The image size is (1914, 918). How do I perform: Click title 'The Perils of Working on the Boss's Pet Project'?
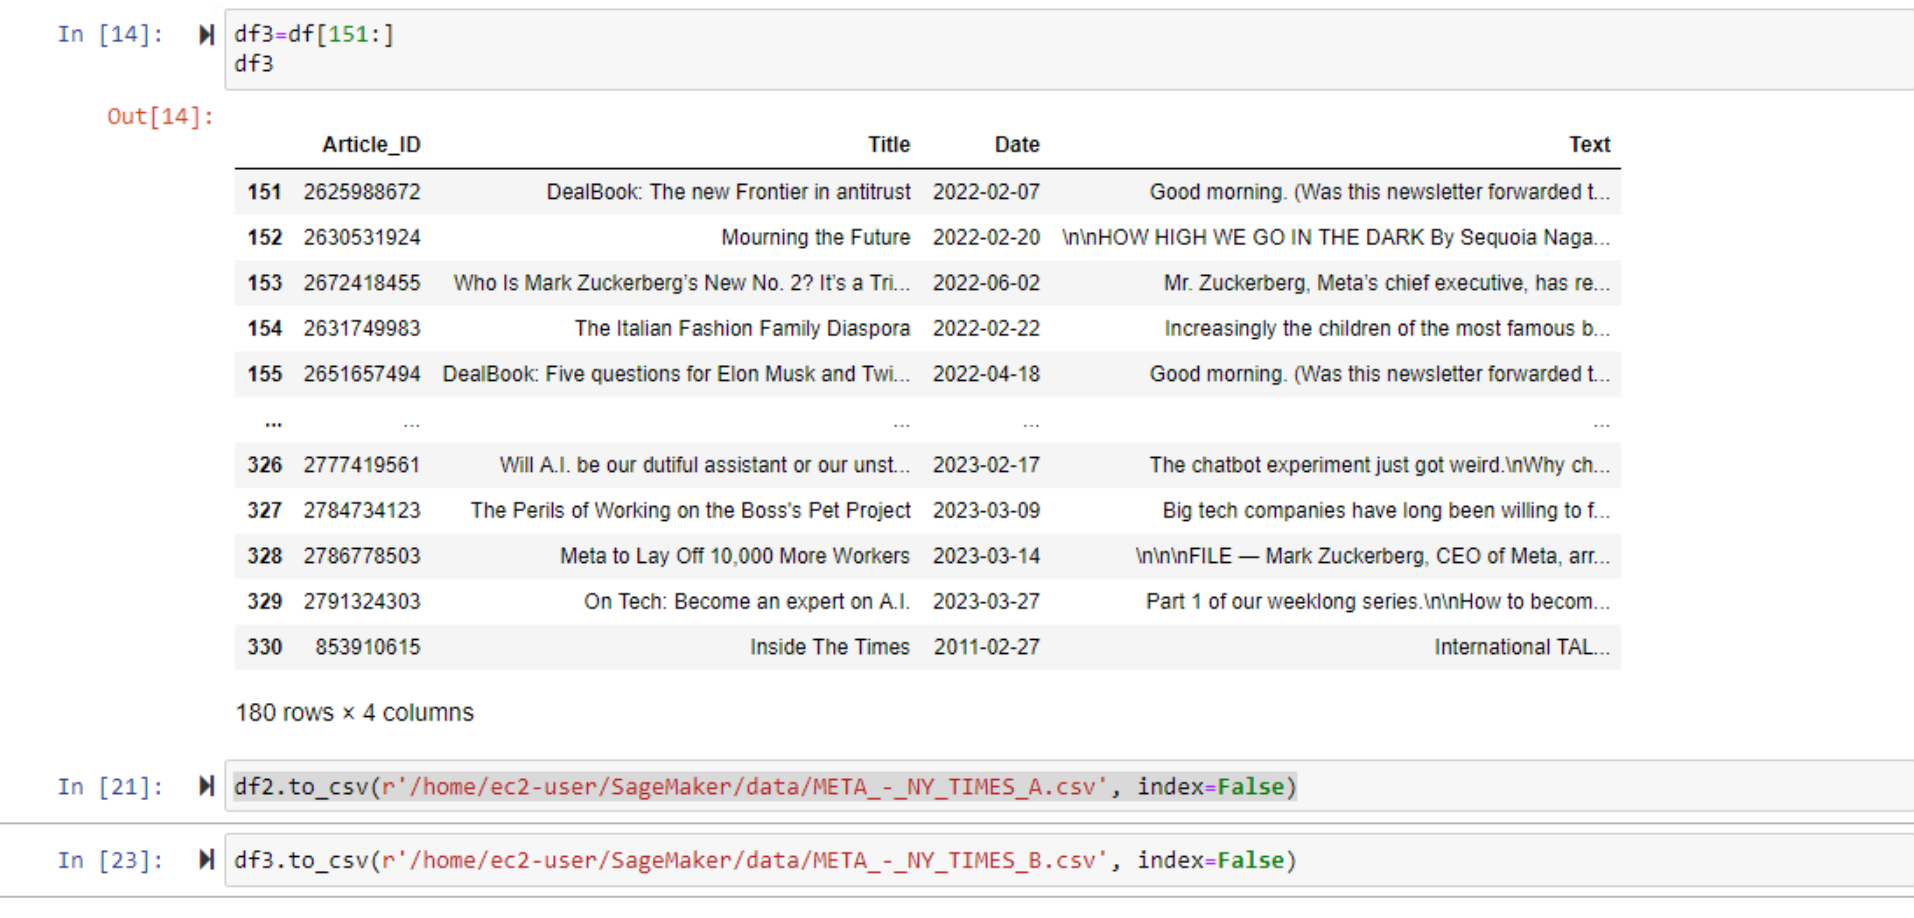[690, 511]
